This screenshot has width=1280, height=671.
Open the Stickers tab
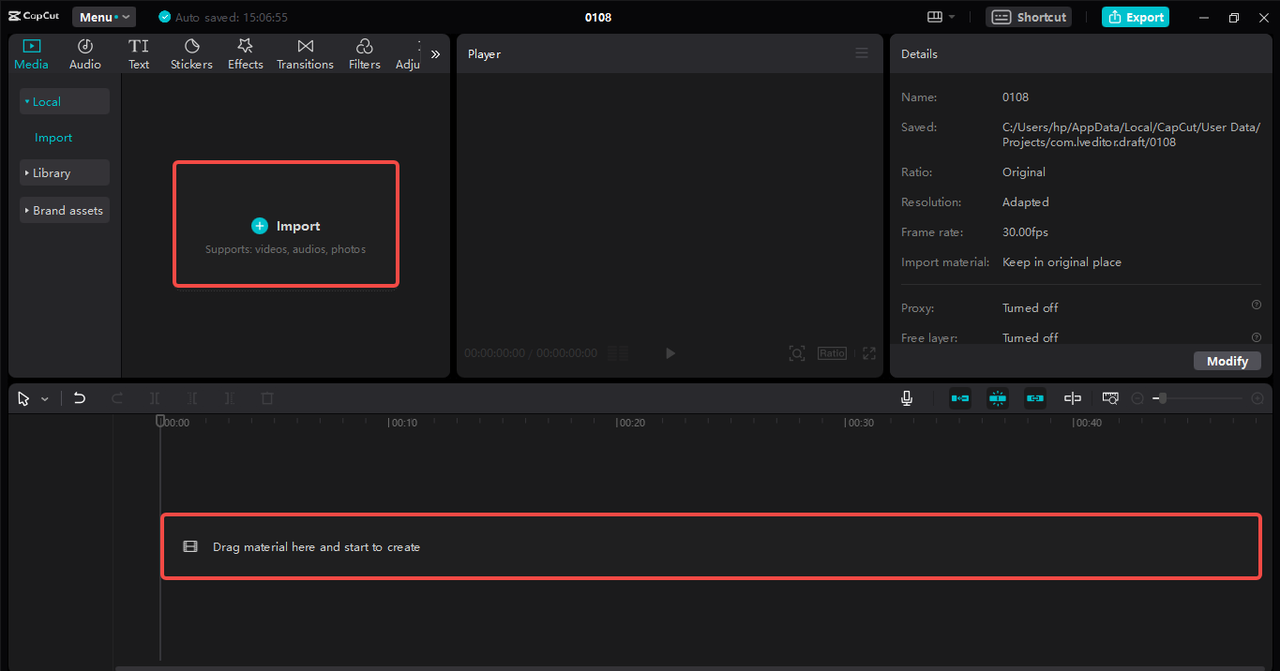191,54
